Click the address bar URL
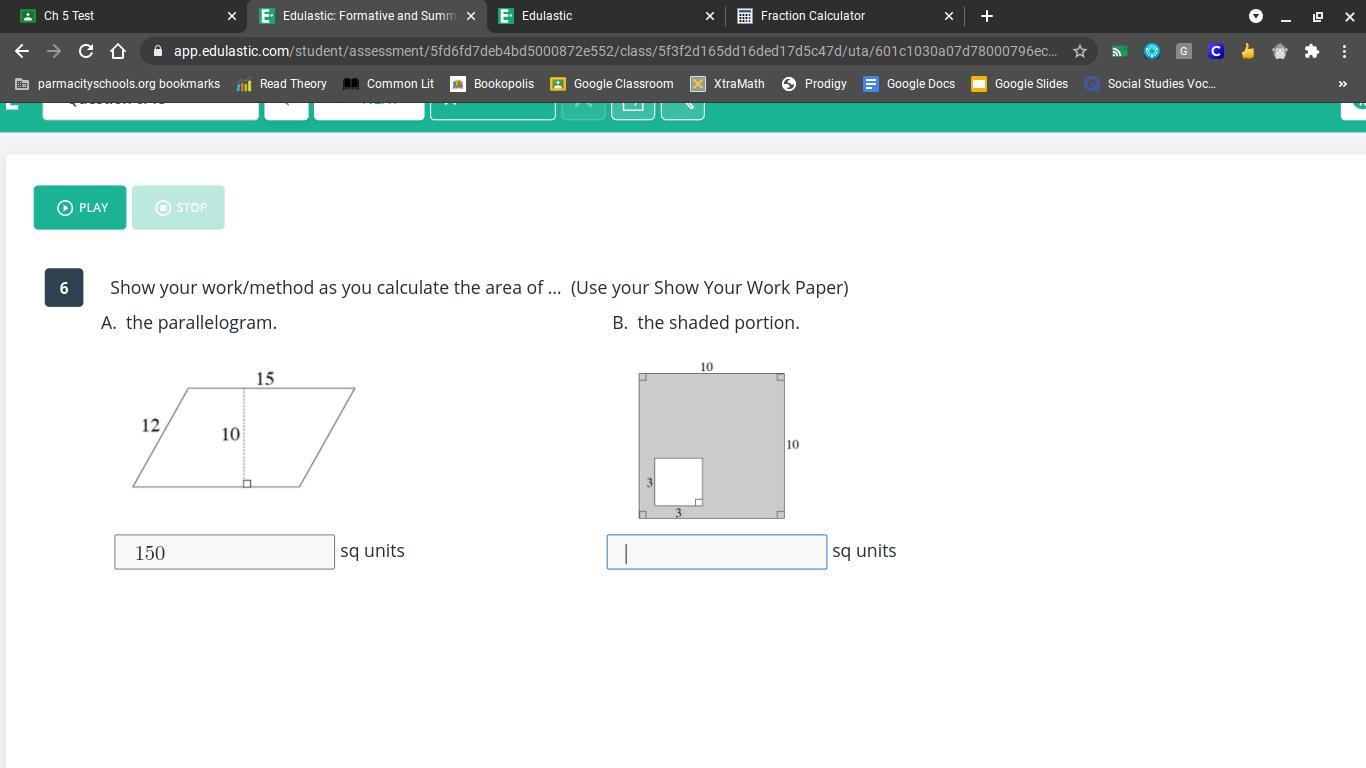 pyautogui.click(x=614, y=51)
